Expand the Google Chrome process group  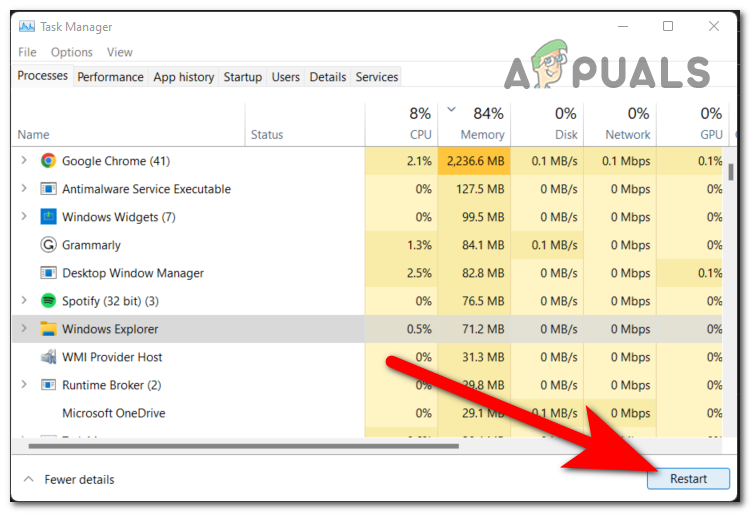pyautogui.click(x=24, y=160)
